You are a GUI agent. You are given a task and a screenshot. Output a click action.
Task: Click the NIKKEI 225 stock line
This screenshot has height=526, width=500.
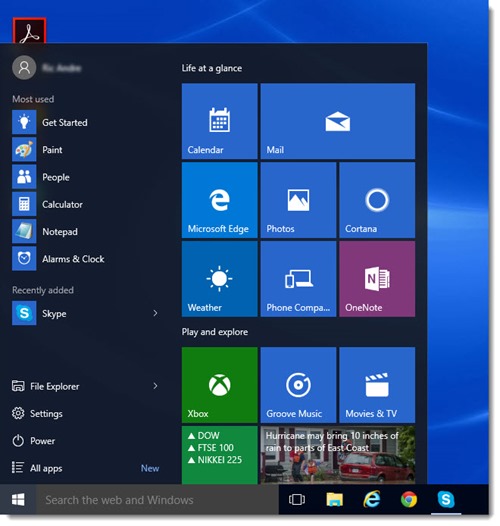coord(215,460)
